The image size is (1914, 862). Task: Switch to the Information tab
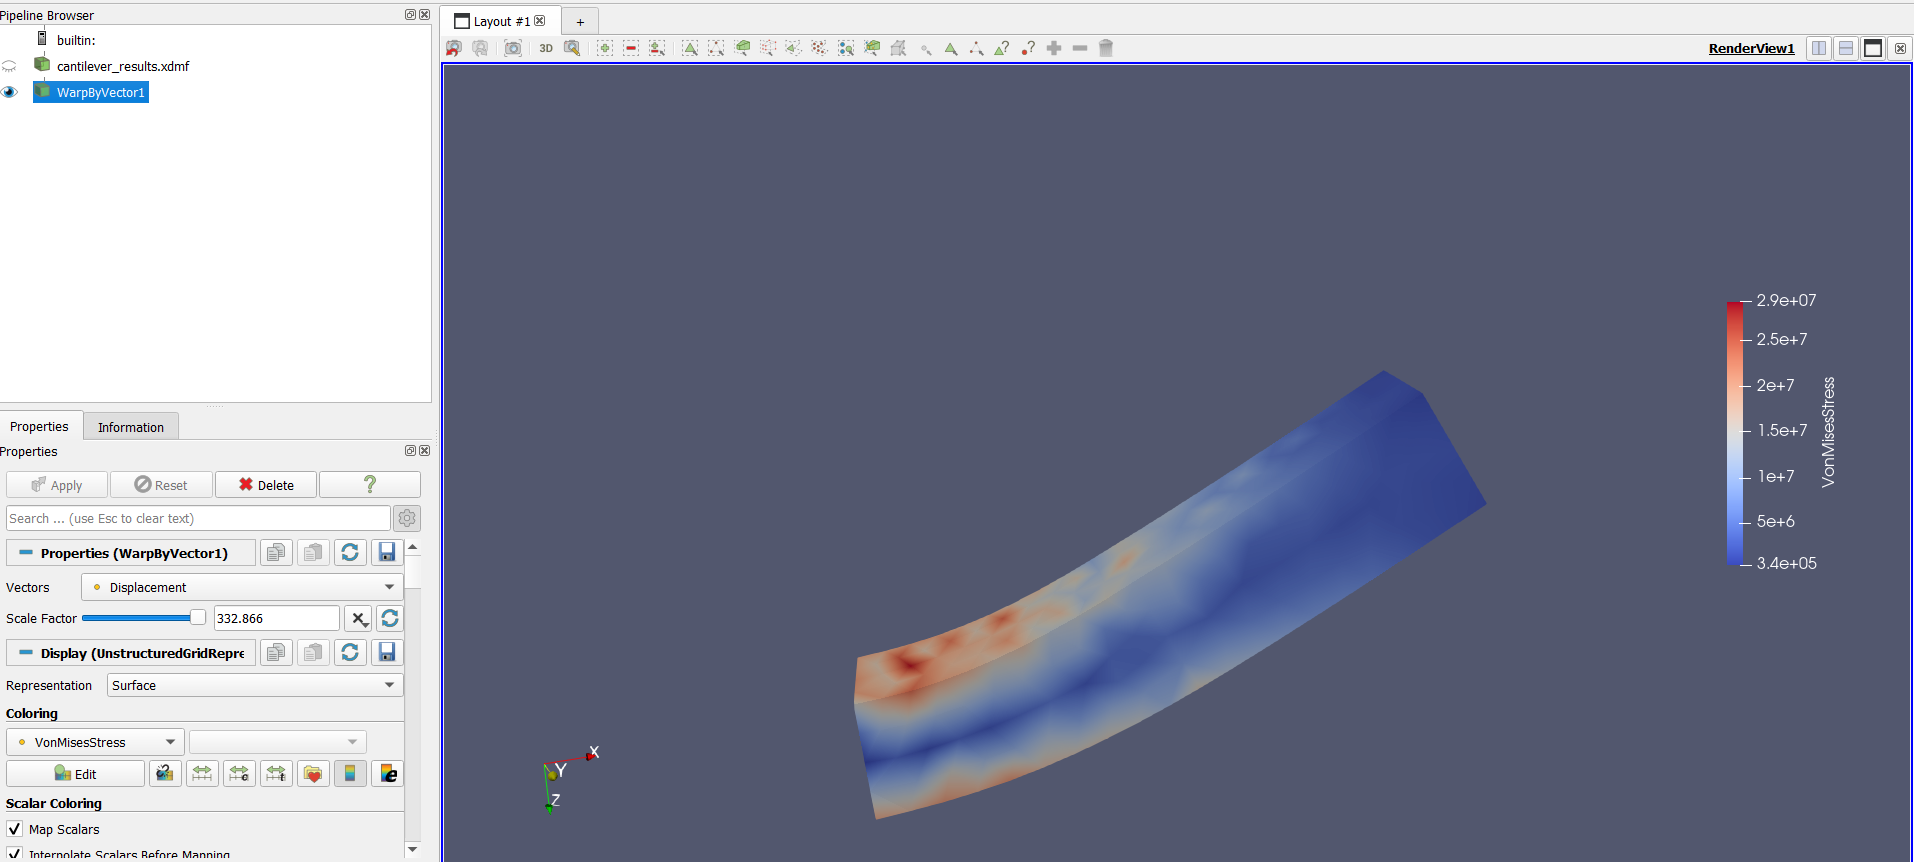tap(131, 427)
